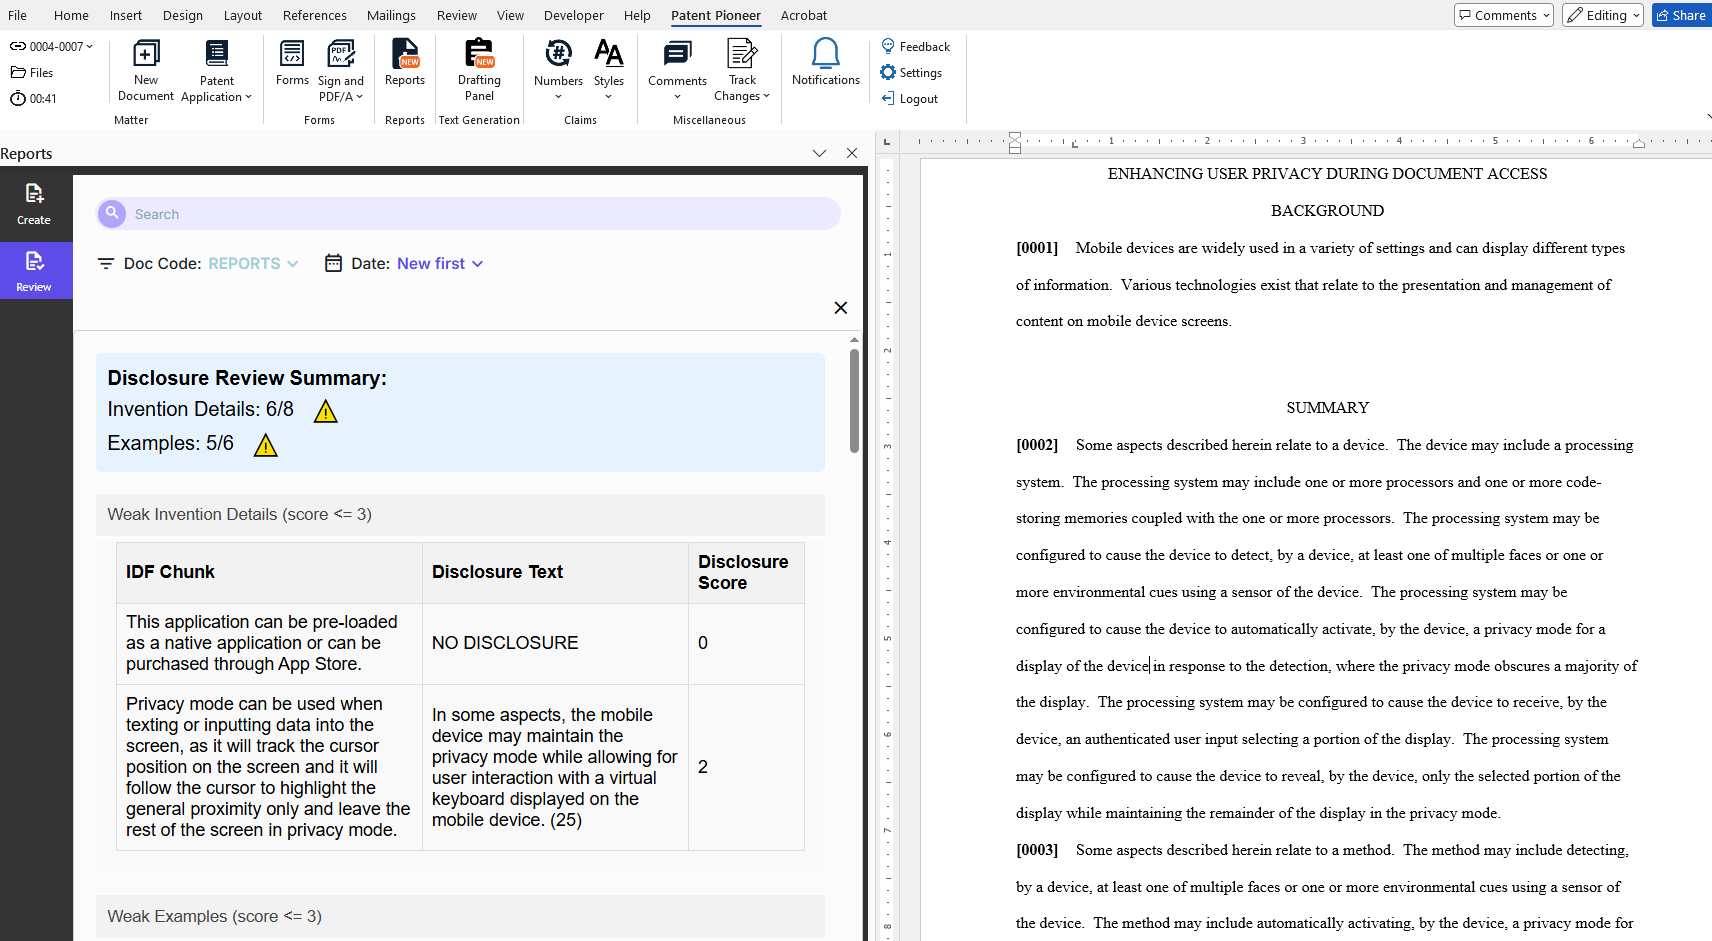Viewport: 1712px width, 941px height.
Task: Open the Editing mode dropdown
Action: 1602,15
